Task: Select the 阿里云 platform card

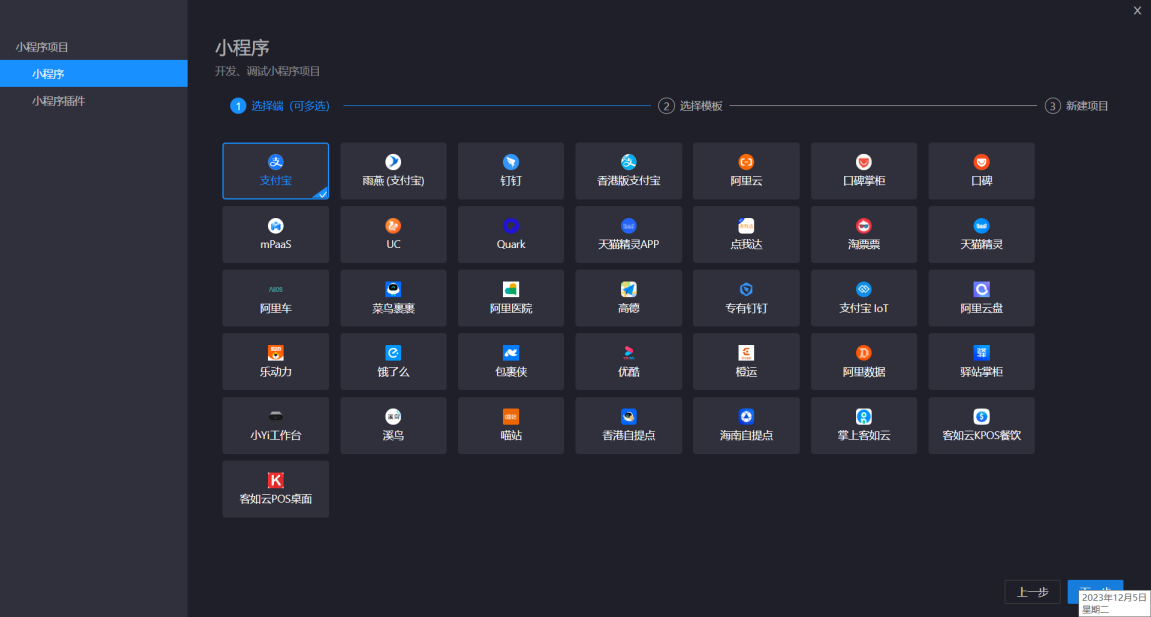Action: [746, 171]
